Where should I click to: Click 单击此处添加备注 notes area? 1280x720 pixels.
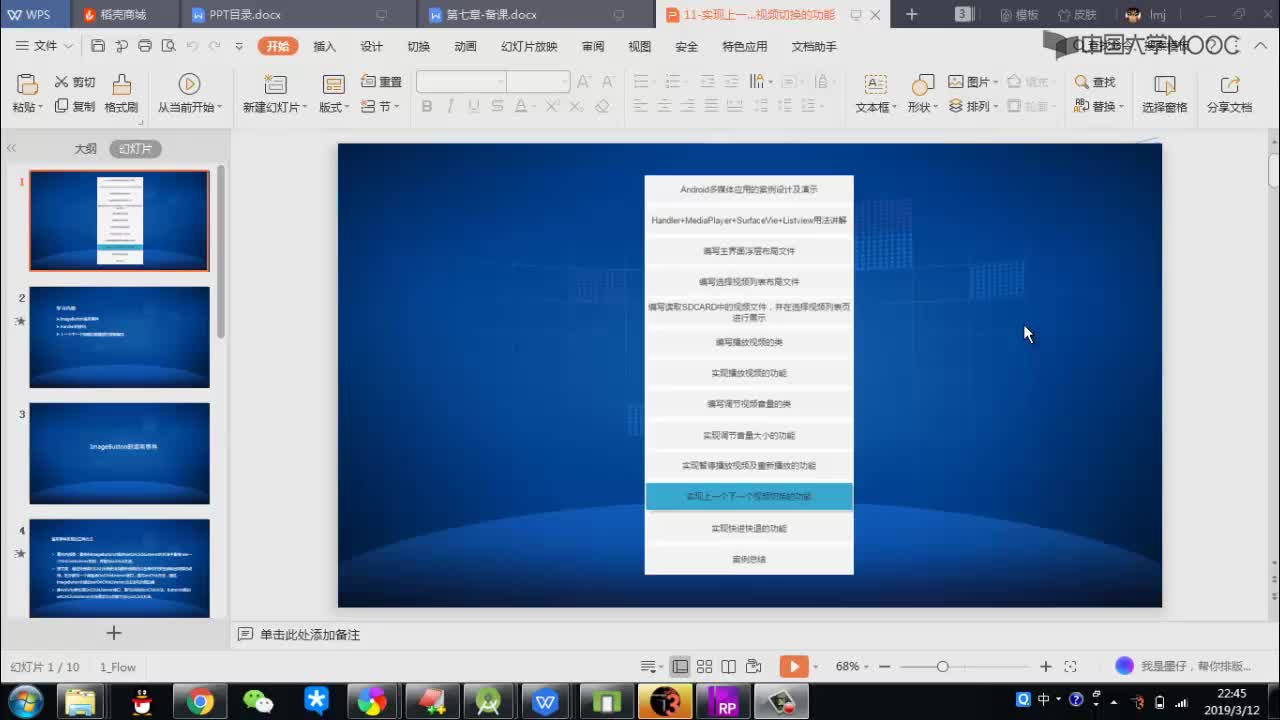310,635
